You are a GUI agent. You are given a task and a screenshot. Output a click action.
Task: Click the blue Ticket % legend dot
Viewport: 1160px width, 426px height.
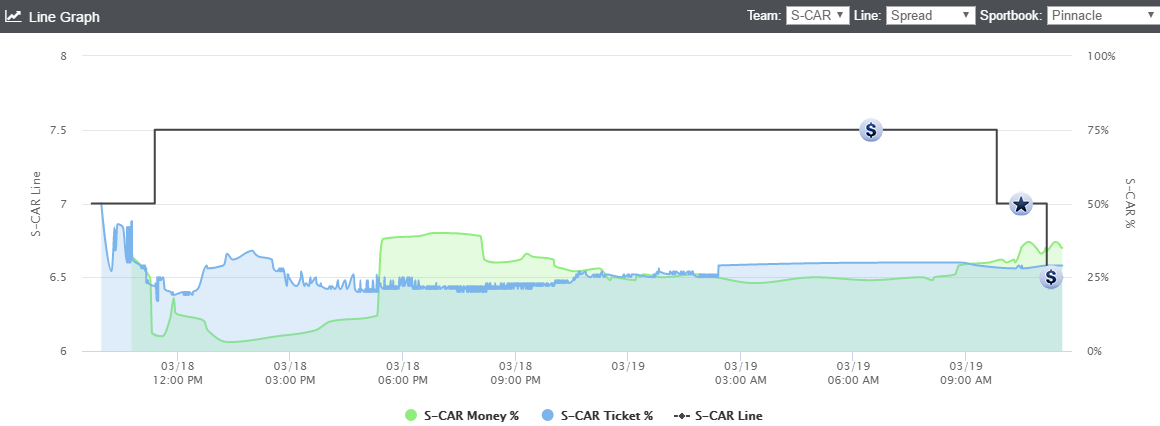click(x=548, y=416)
